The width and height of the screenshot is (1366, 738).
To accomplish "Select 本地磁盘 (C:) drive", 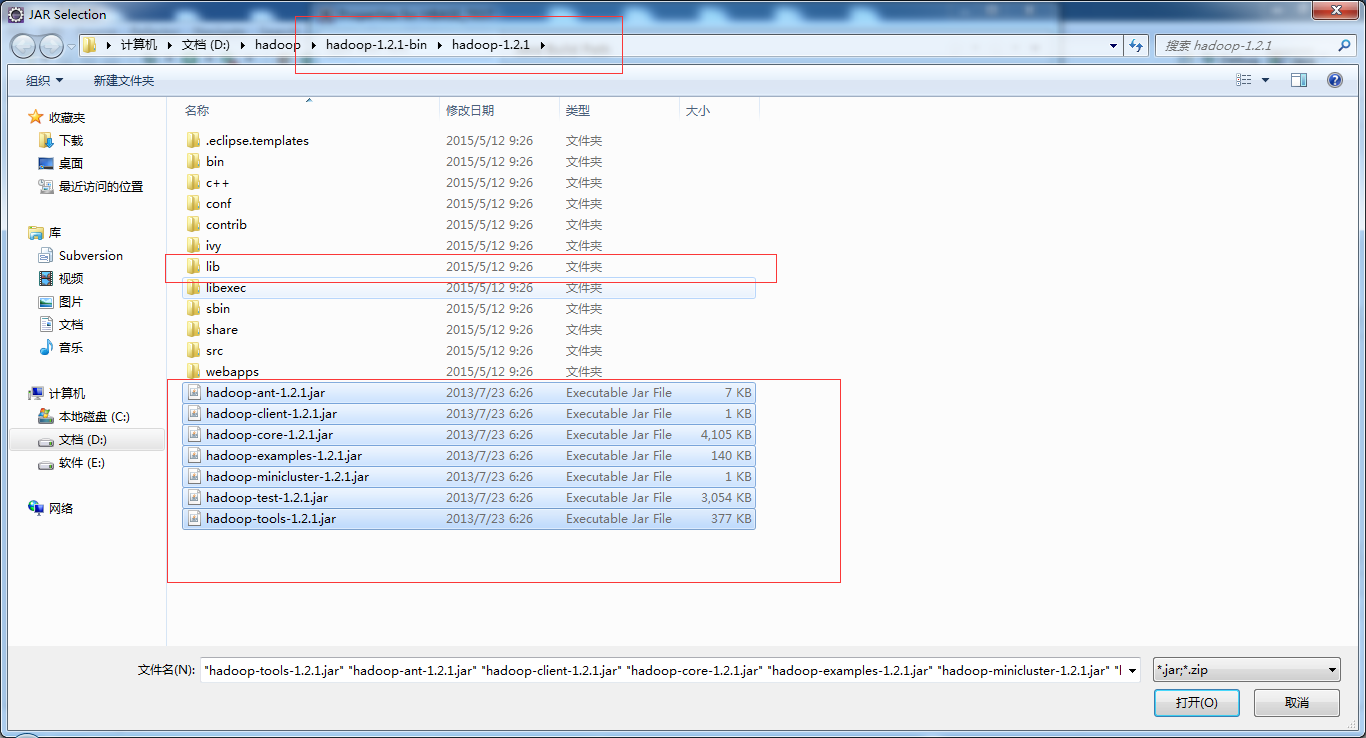I will (x=84, y=416).
